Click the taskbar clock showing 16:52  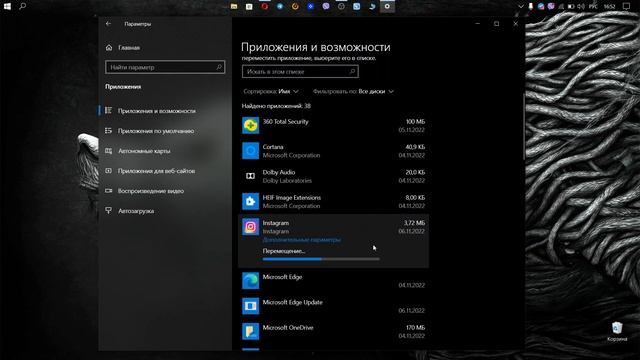[609, 7]
